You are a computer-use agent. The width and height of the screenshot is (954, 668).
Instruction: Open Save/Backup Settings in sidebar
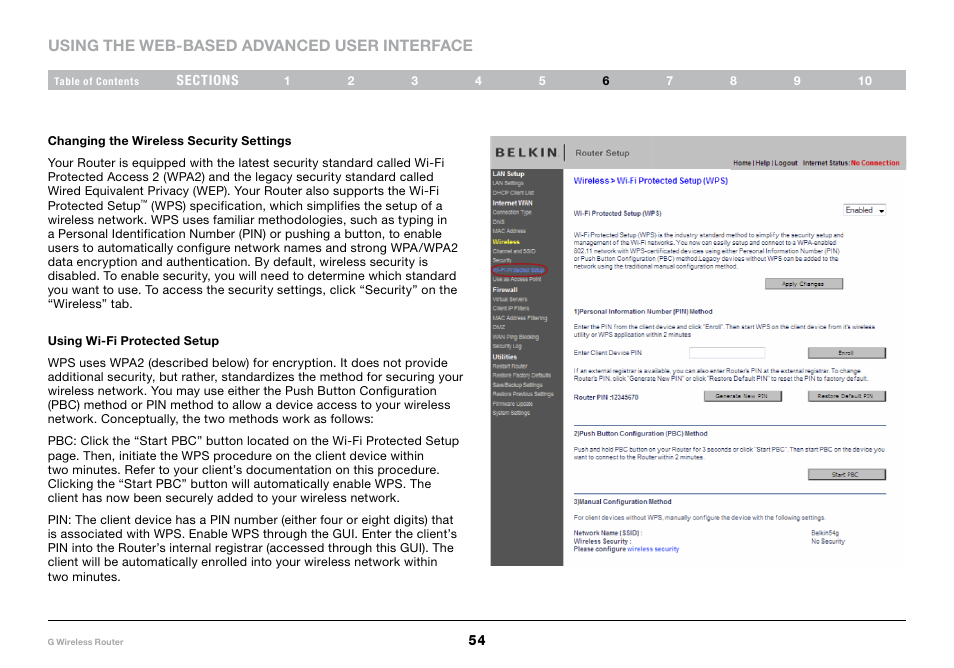[x=517, y=385]
